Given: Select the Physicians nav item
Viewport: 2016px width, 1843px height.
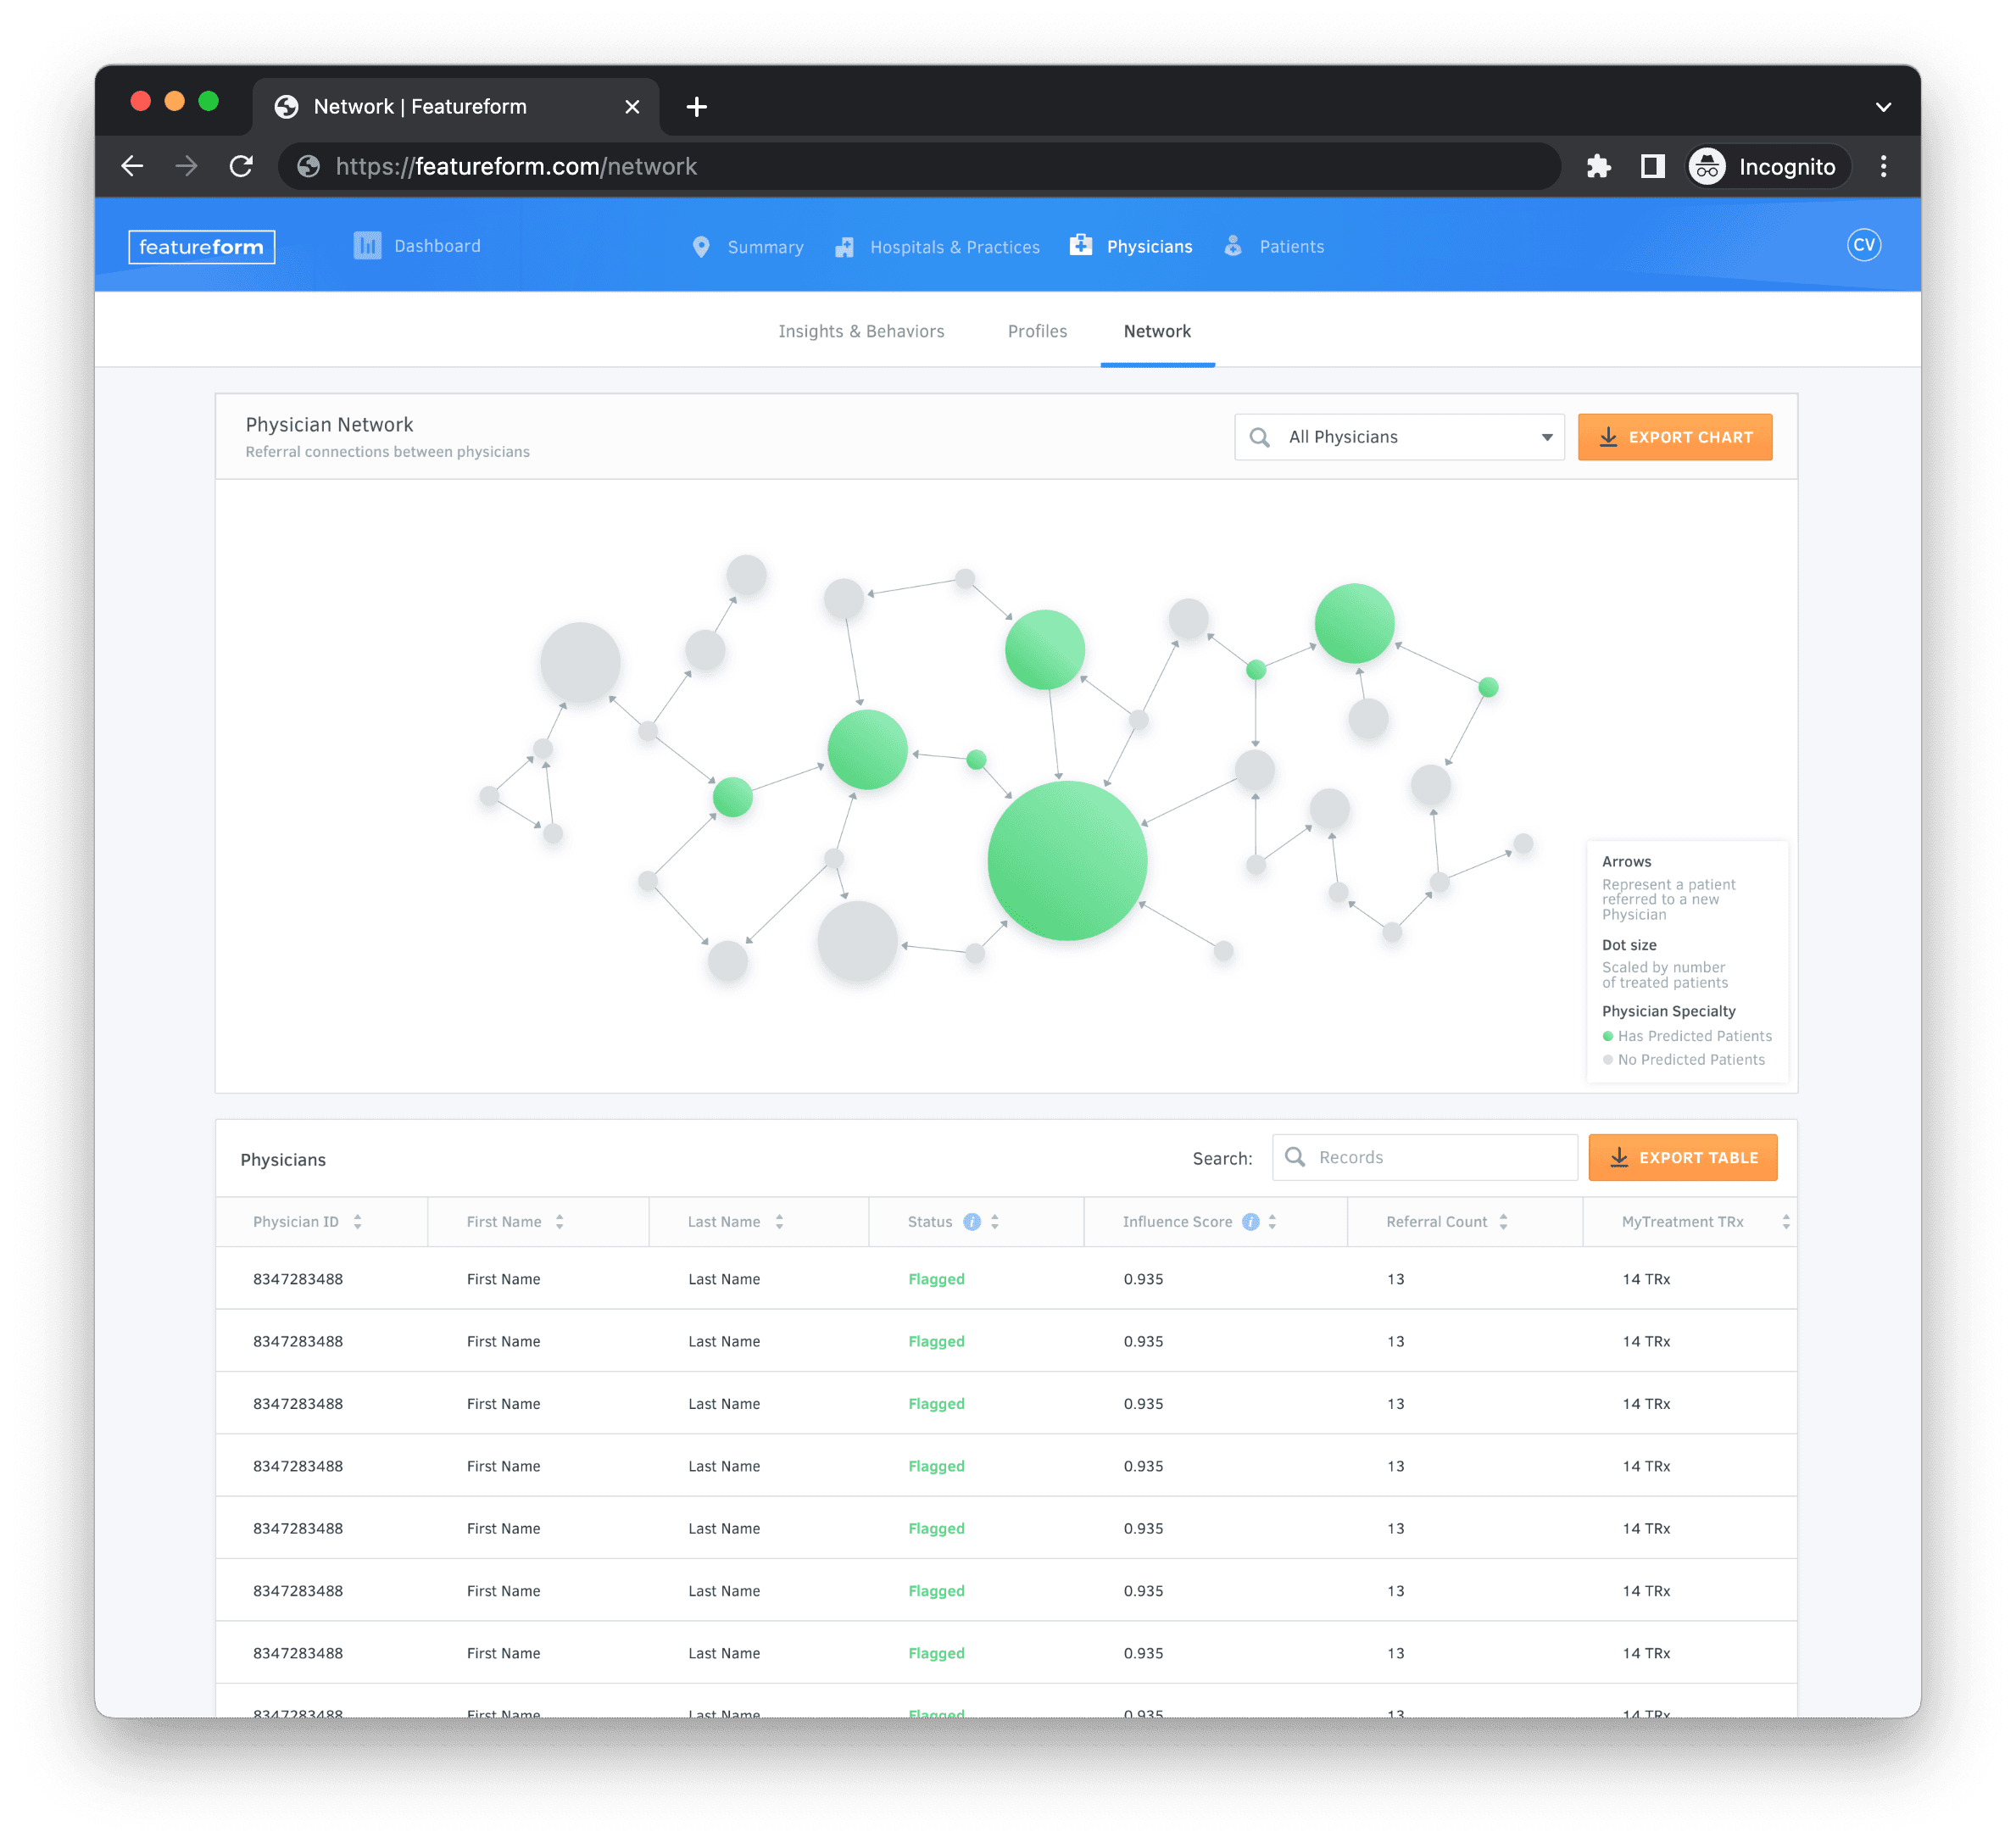Looking at the screenshot, I should [1149, 247].
